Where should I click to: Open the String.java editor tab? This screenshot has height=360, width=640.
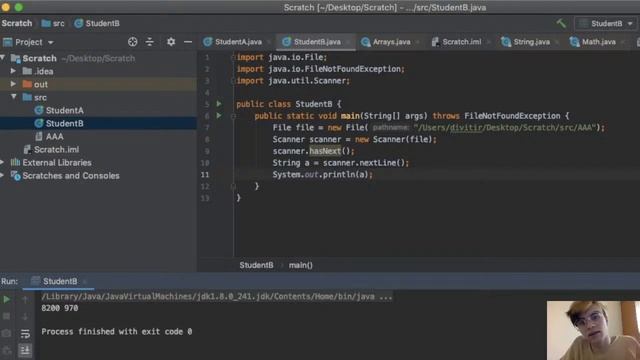(x=531, y=42)
